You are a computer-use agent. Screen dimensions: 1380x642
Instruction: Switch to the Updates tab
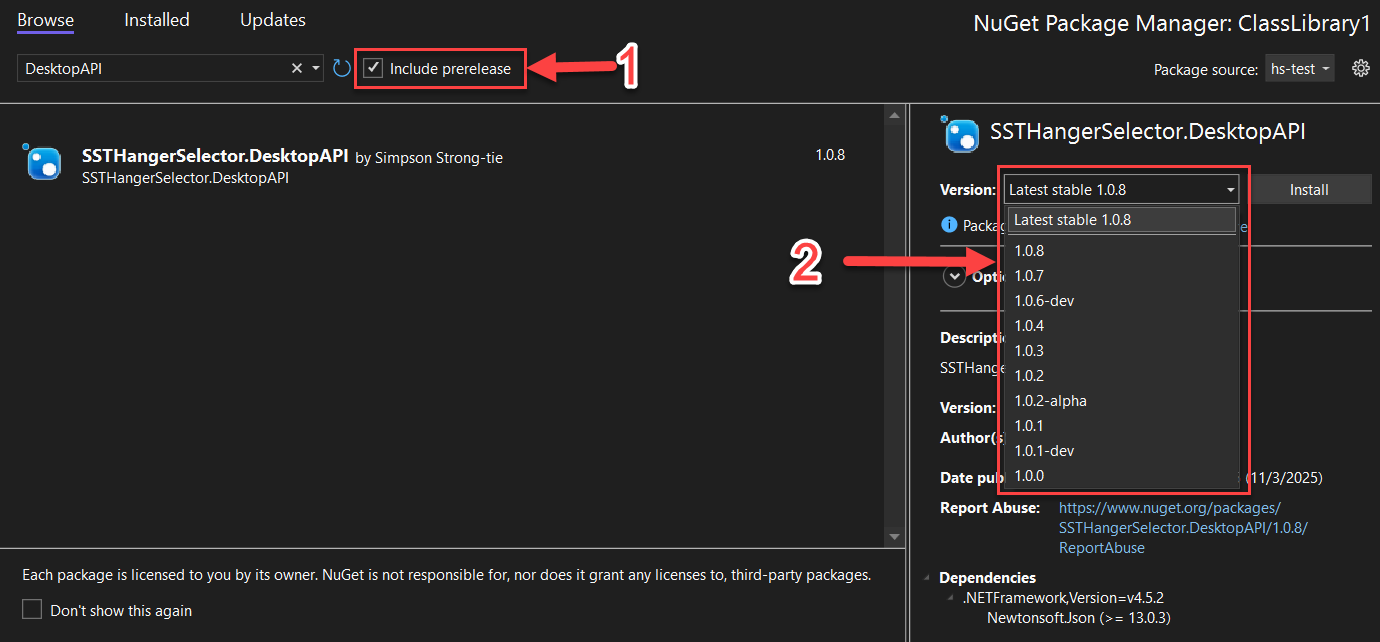pos(272,19)
